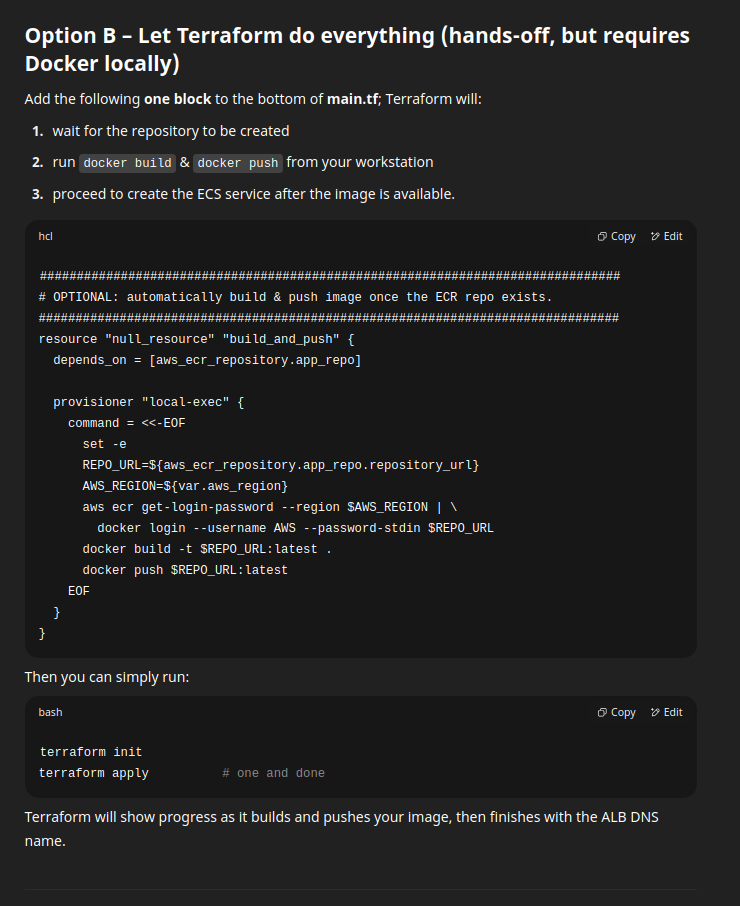Viewport: 740px width, 906px height.
Task: Click the pencil icon in the bash block header
Action: (655, 712)
